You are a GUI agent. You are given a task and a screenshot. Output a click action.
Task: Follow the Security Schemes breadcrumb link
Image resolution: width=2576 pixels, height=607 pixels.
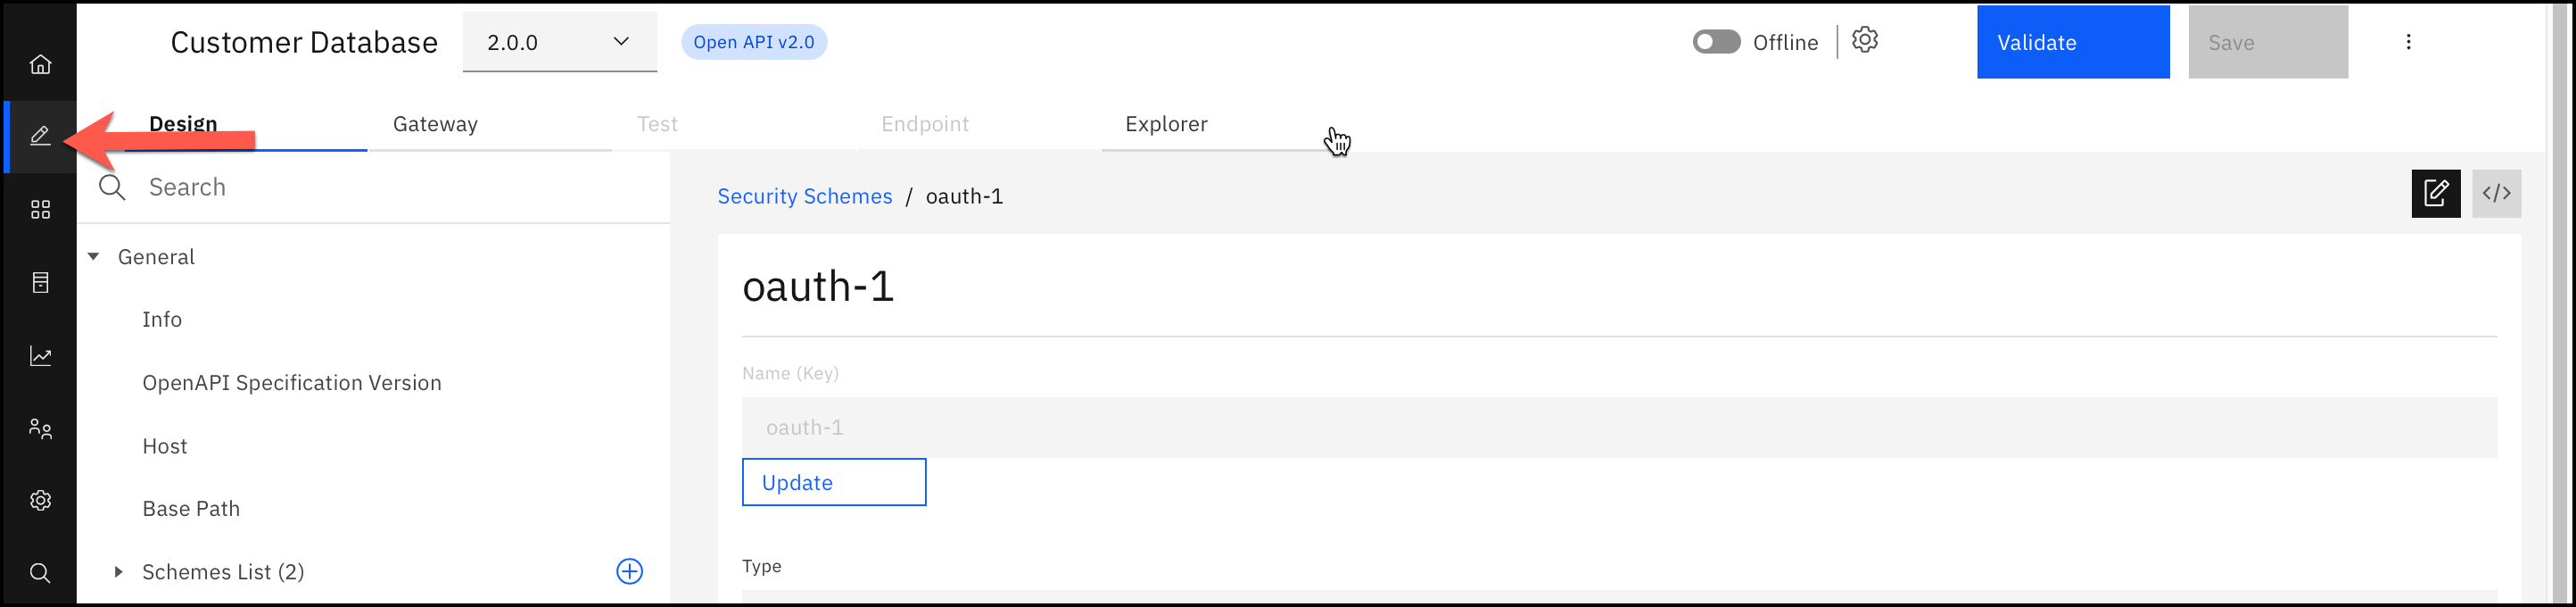pyautogui.click(x=804, y=196)
